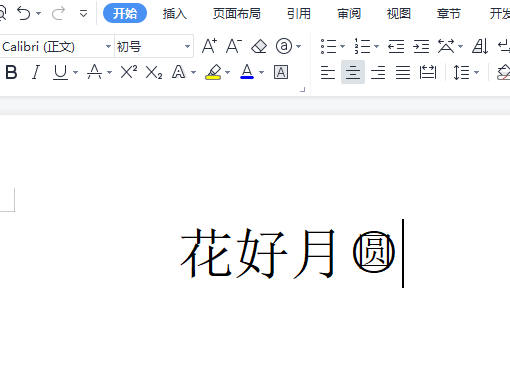Image resolution: width=510 pixels, height=380 pixels.
Task: Apply the yellow highlight color
Action: click(x=213, y=72)
